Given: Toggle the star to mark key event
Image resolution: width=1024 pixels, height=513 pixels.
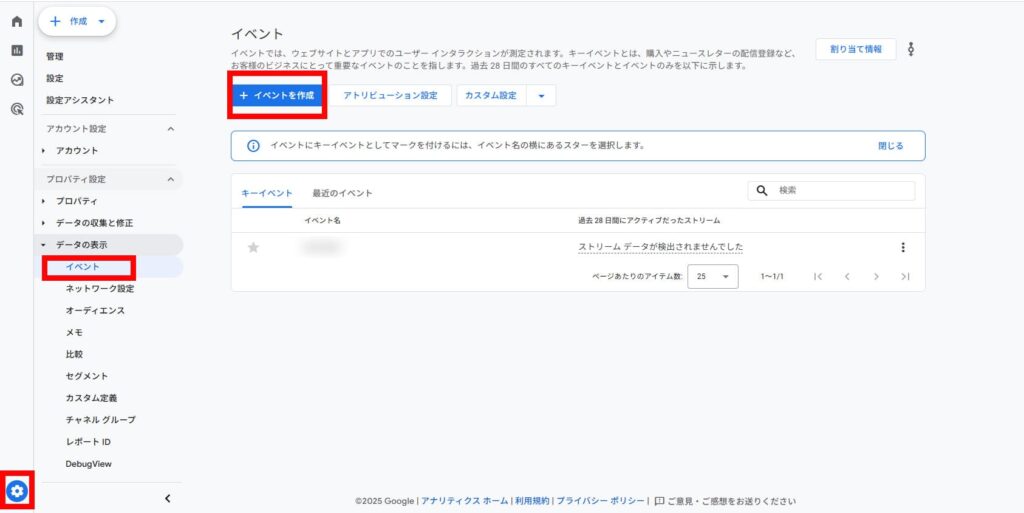Looking at the screenshot, I should 253,248.
